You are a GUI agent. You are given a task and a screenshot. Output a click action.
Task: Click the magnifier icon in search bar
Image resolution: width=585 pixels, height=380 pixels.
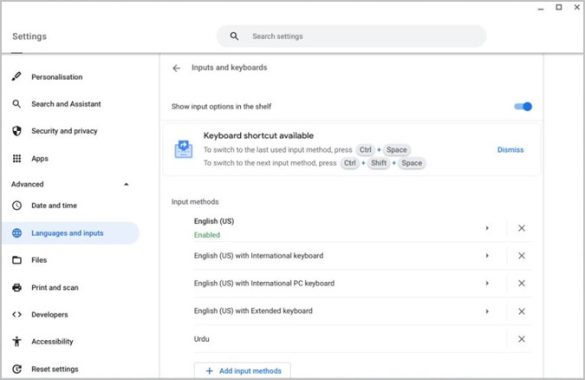pos(234,36)
